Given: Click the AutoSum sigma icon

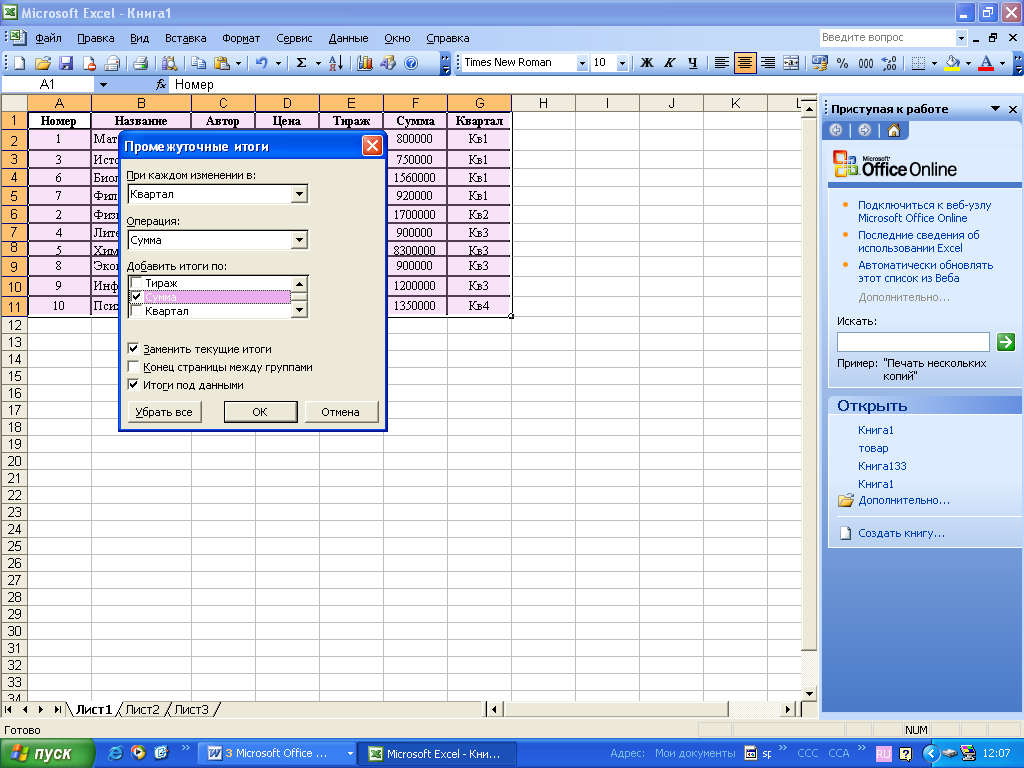Looking at the screenshot, I should (302, 63).
